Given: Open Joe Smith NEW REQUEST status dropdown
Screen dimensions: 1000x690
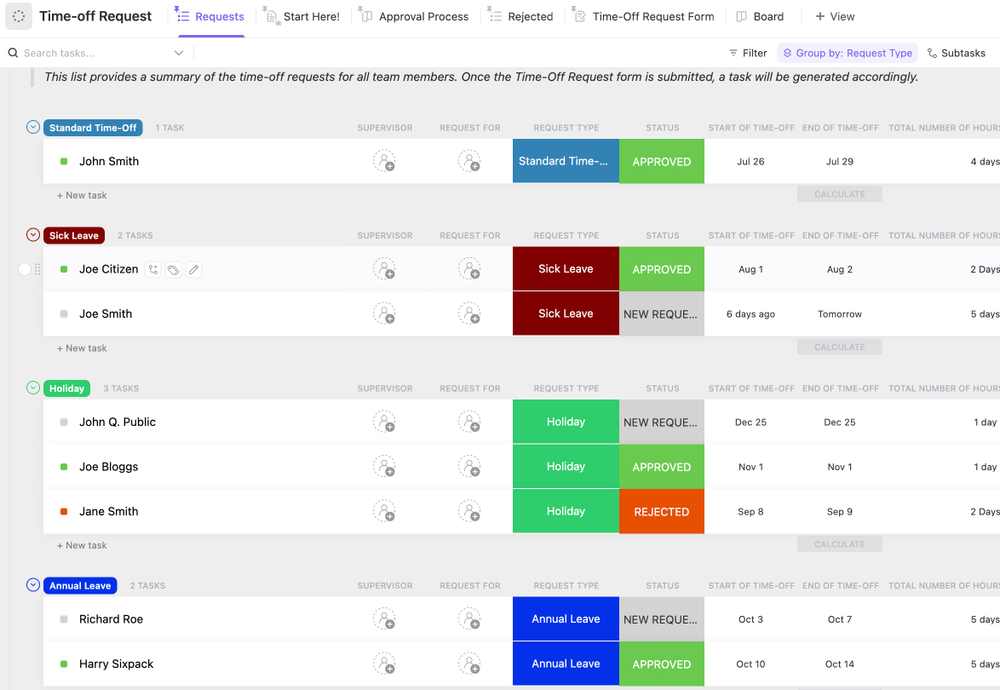Looking at the screenshot, I should [x=661, y=314].
